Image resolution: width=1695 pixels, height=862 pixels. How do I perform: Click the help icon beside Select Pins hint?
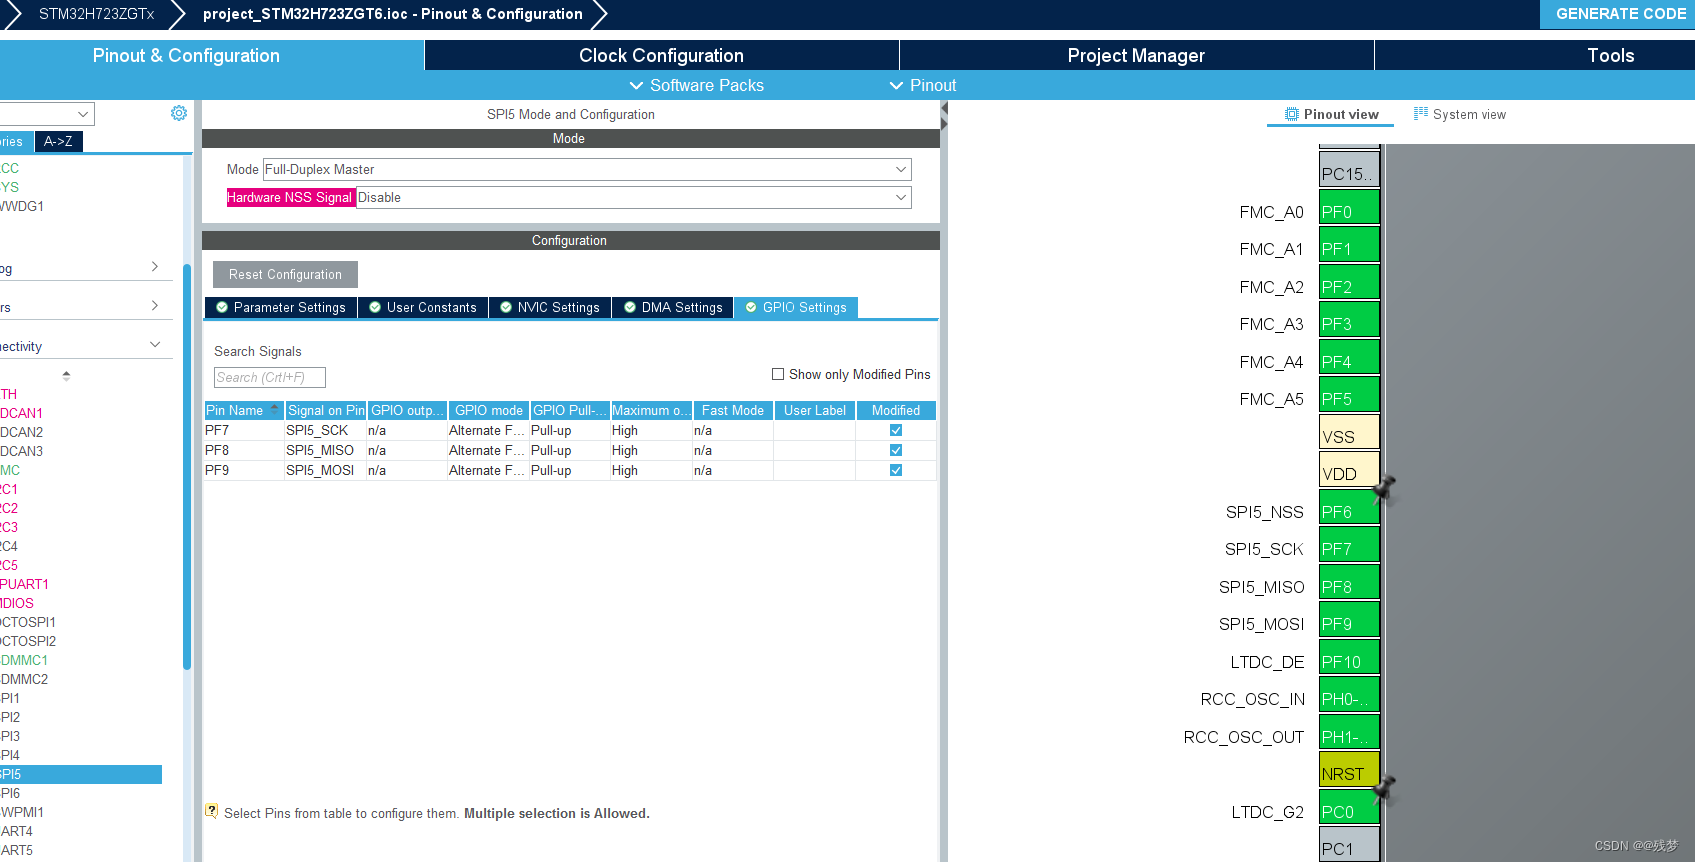211,811
